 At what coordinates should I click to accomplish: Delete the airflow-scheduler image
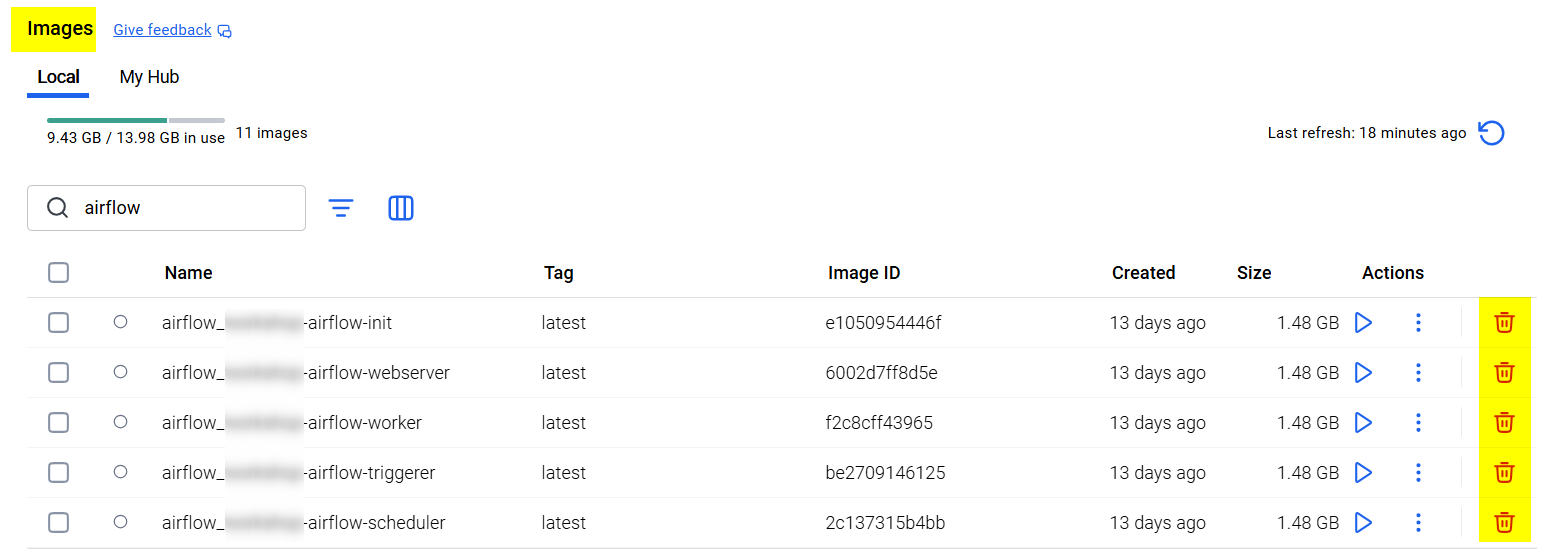[x=1504, y=522]
